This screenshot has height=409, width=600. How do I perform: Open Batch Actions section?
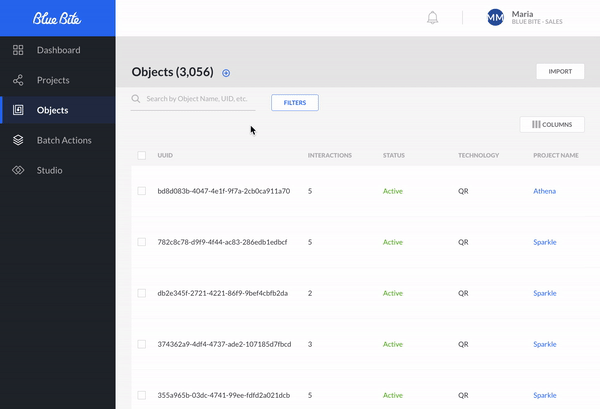pos(64,140)
